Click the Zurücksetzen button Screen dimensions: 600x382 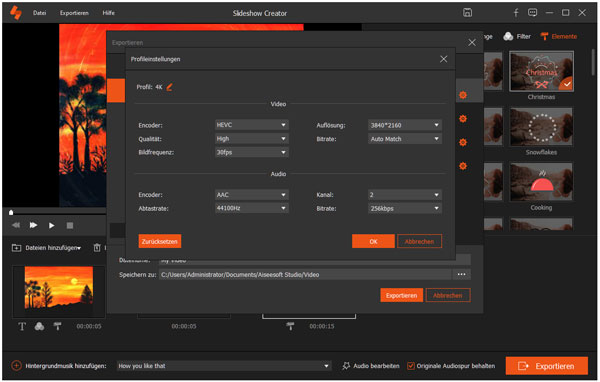click(160, 242)
